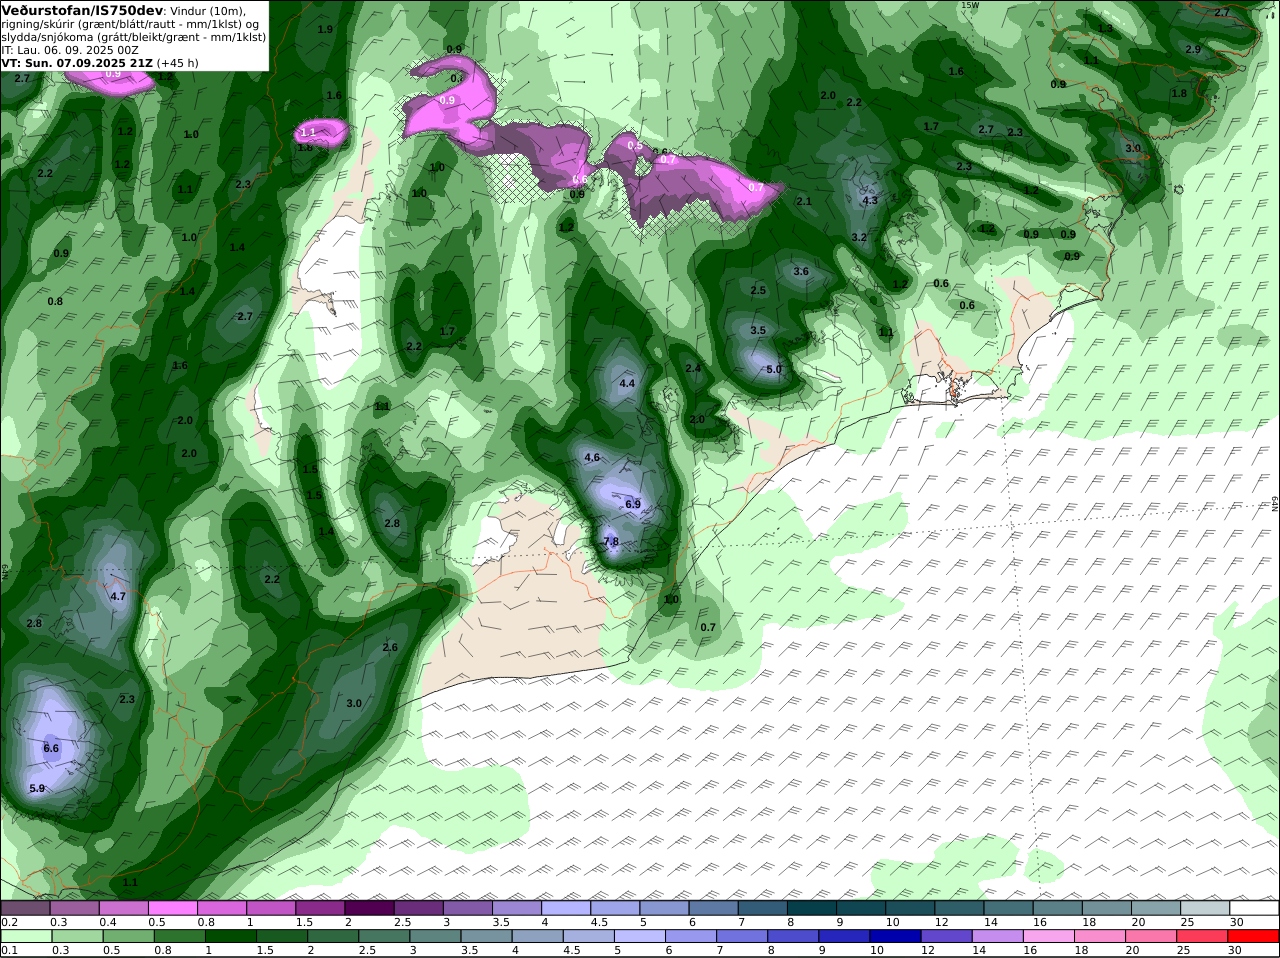
Task: Click the pale green 0.1 swatch in rain legend
Action: point(25,936)
